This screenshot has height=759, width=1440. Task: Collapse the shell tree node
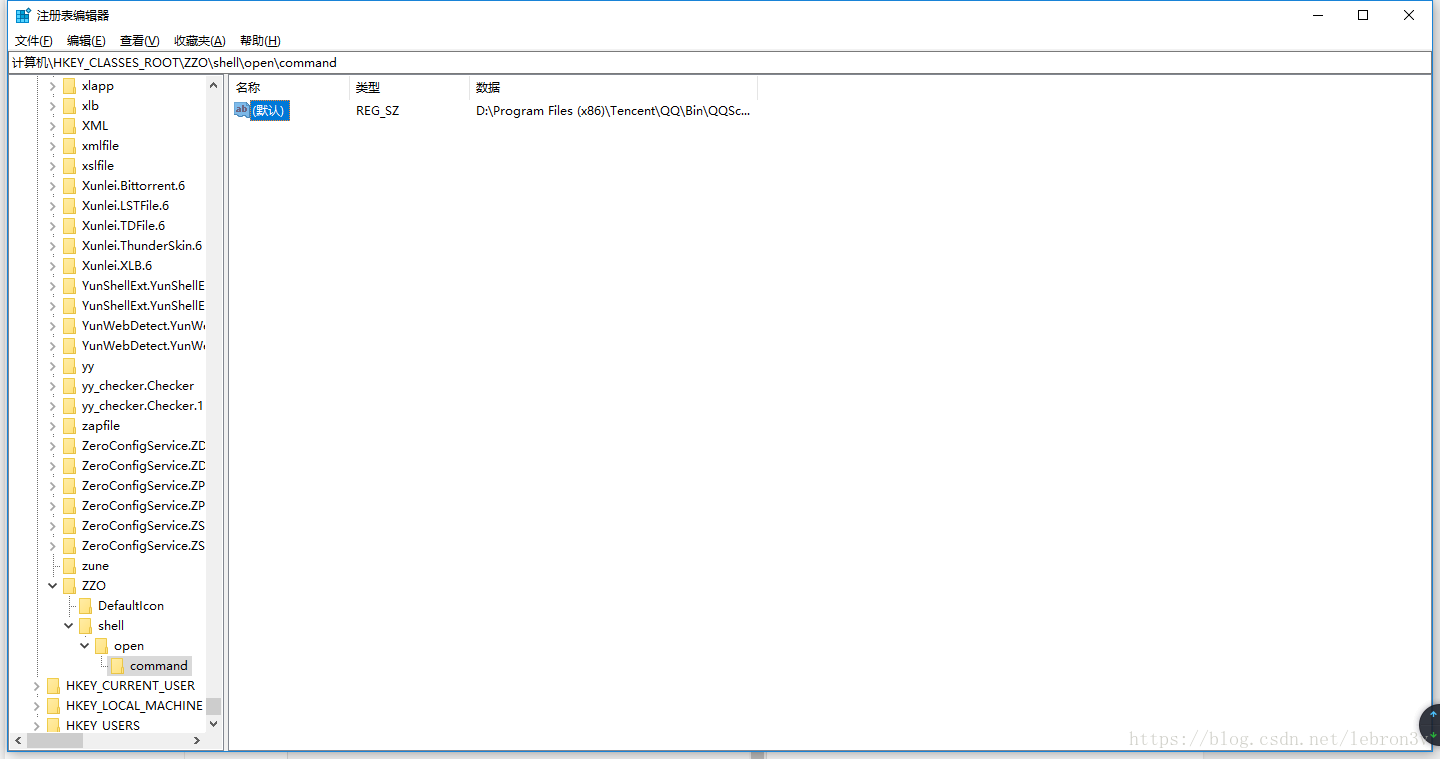coord(68,625)
